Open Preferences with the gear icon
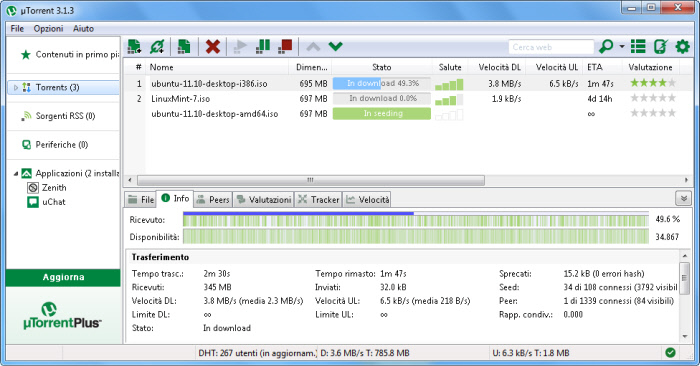 (682, 46)
